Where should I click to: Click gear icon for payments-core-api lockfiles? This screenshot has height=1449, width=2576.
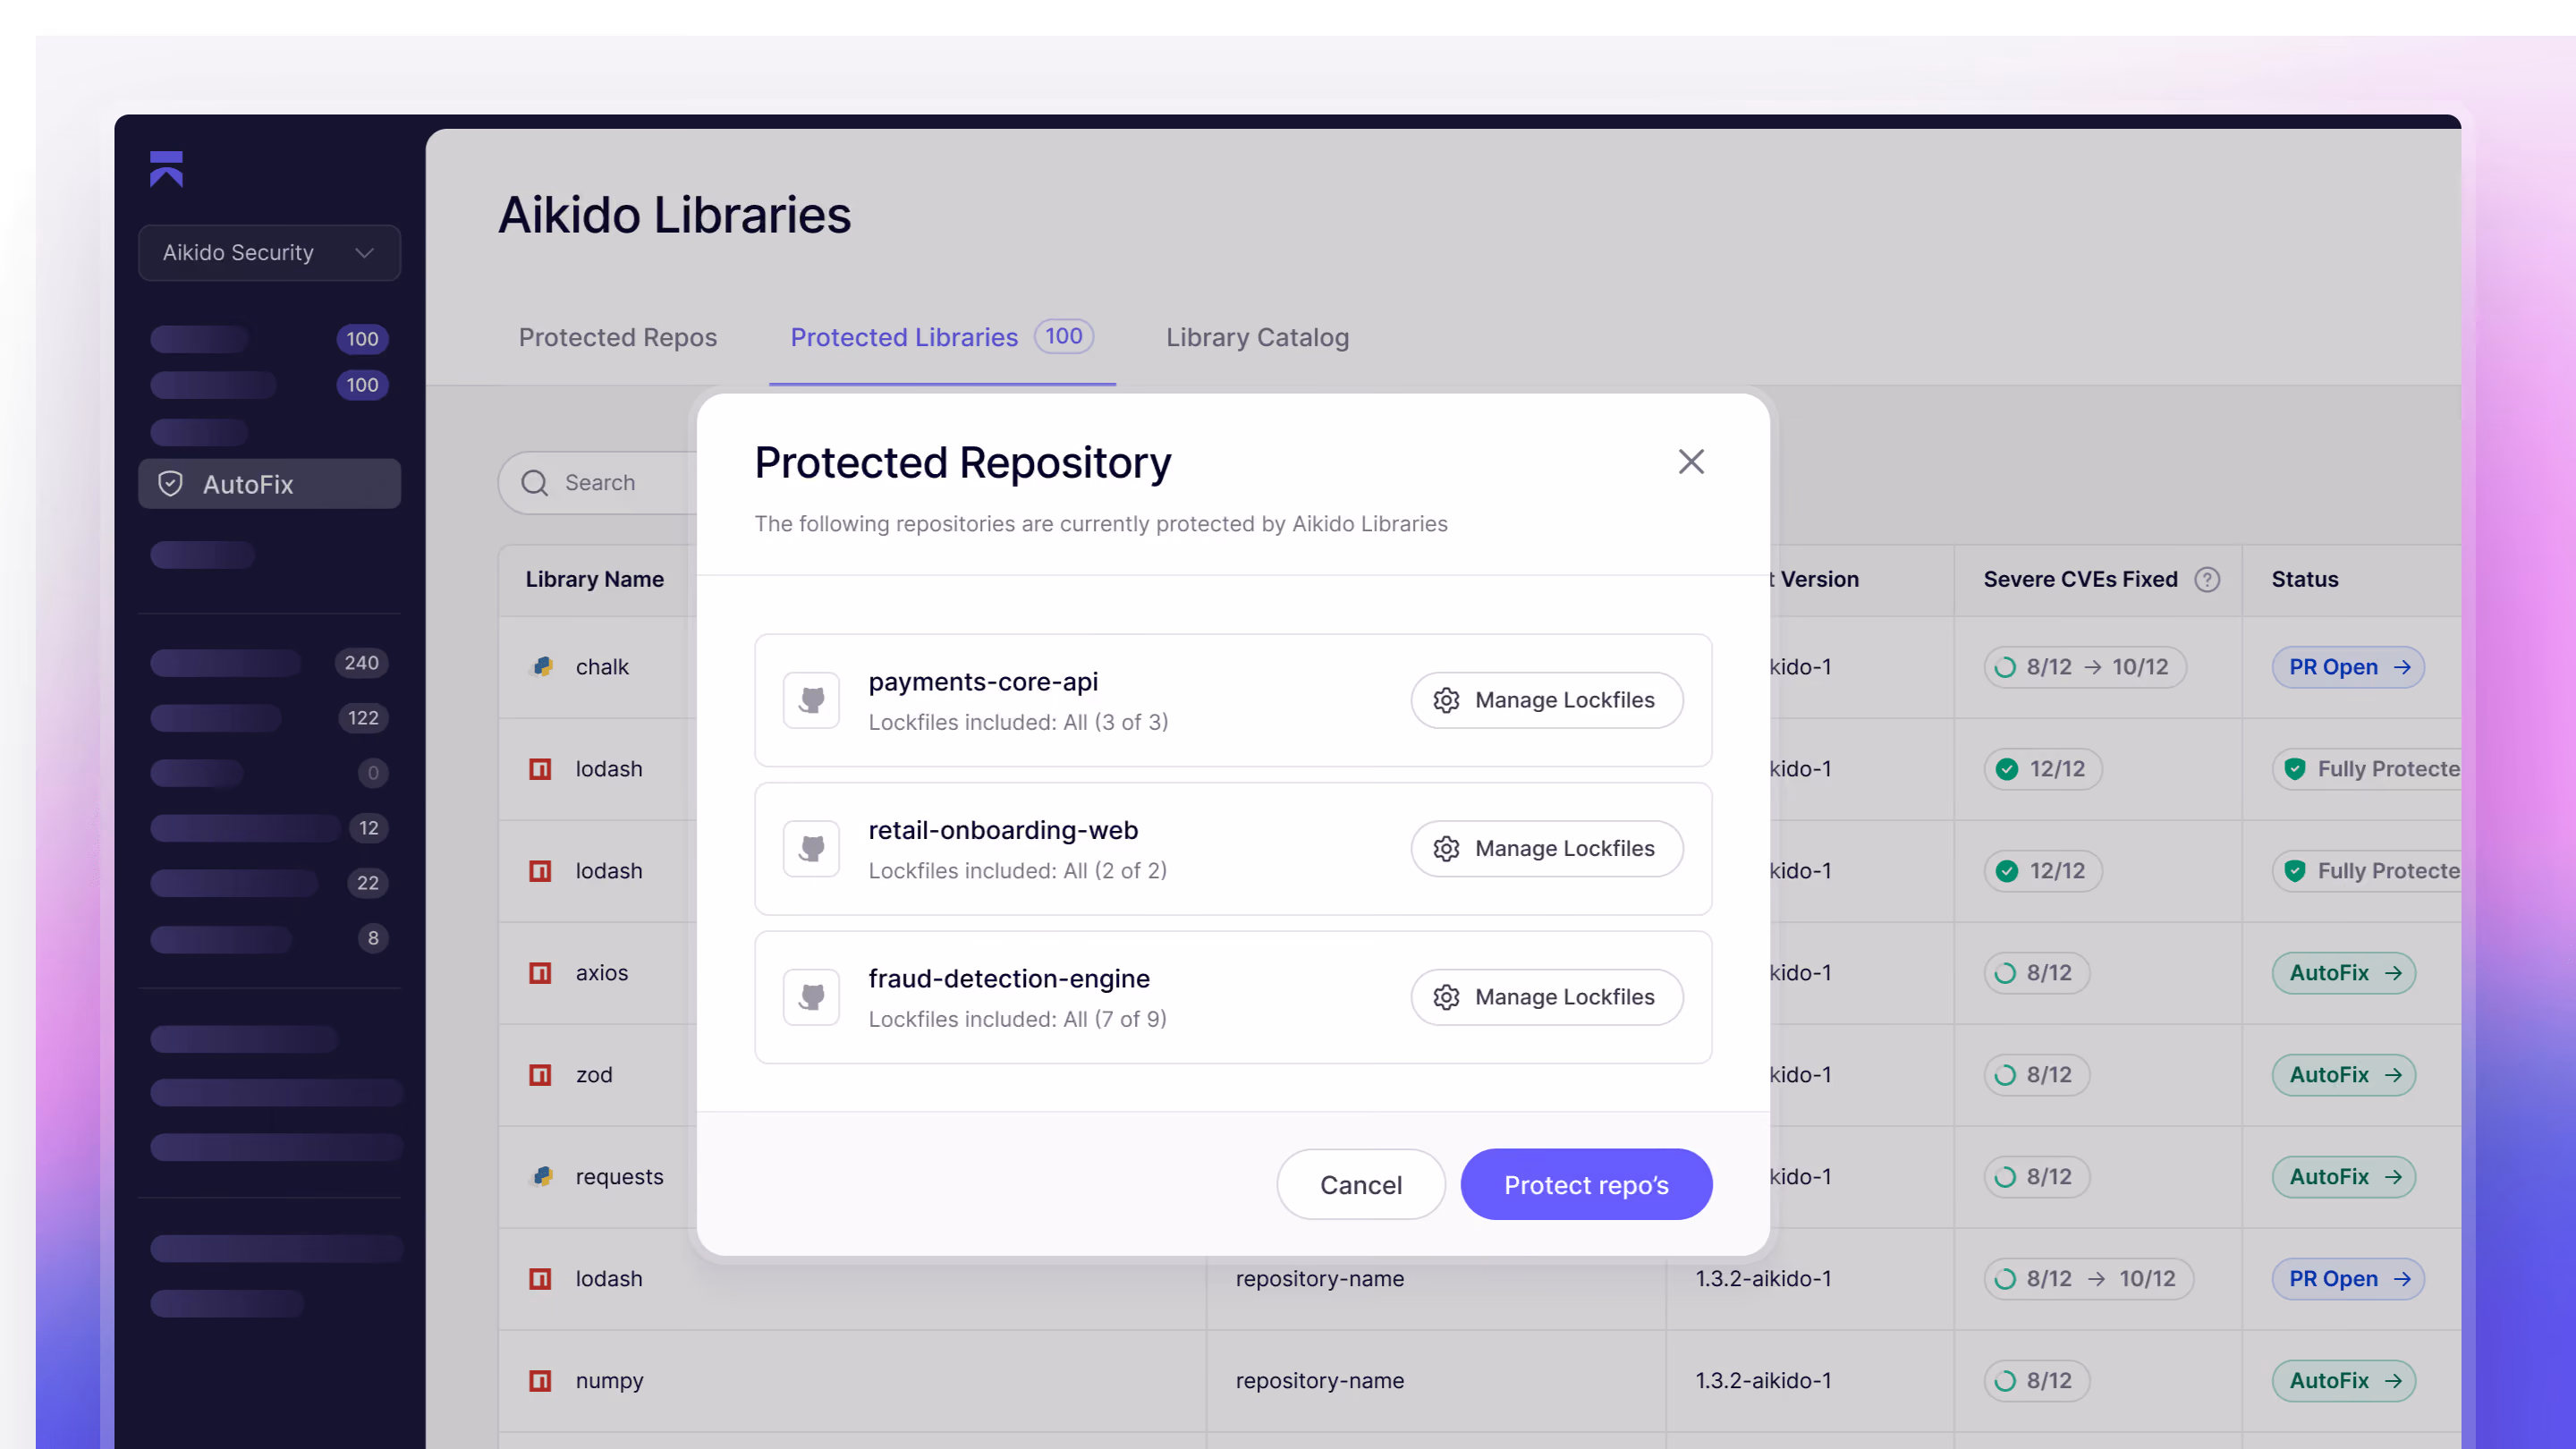click(x=1446, y=700)
